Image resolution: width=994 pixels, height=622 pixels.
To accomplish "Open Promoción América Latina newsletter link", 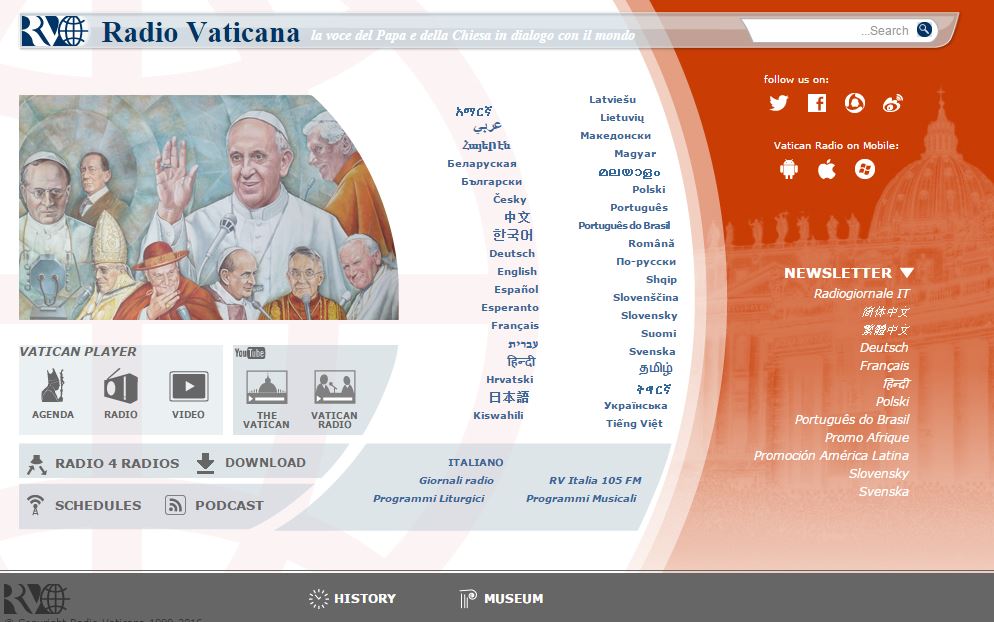I will [831, 455].
